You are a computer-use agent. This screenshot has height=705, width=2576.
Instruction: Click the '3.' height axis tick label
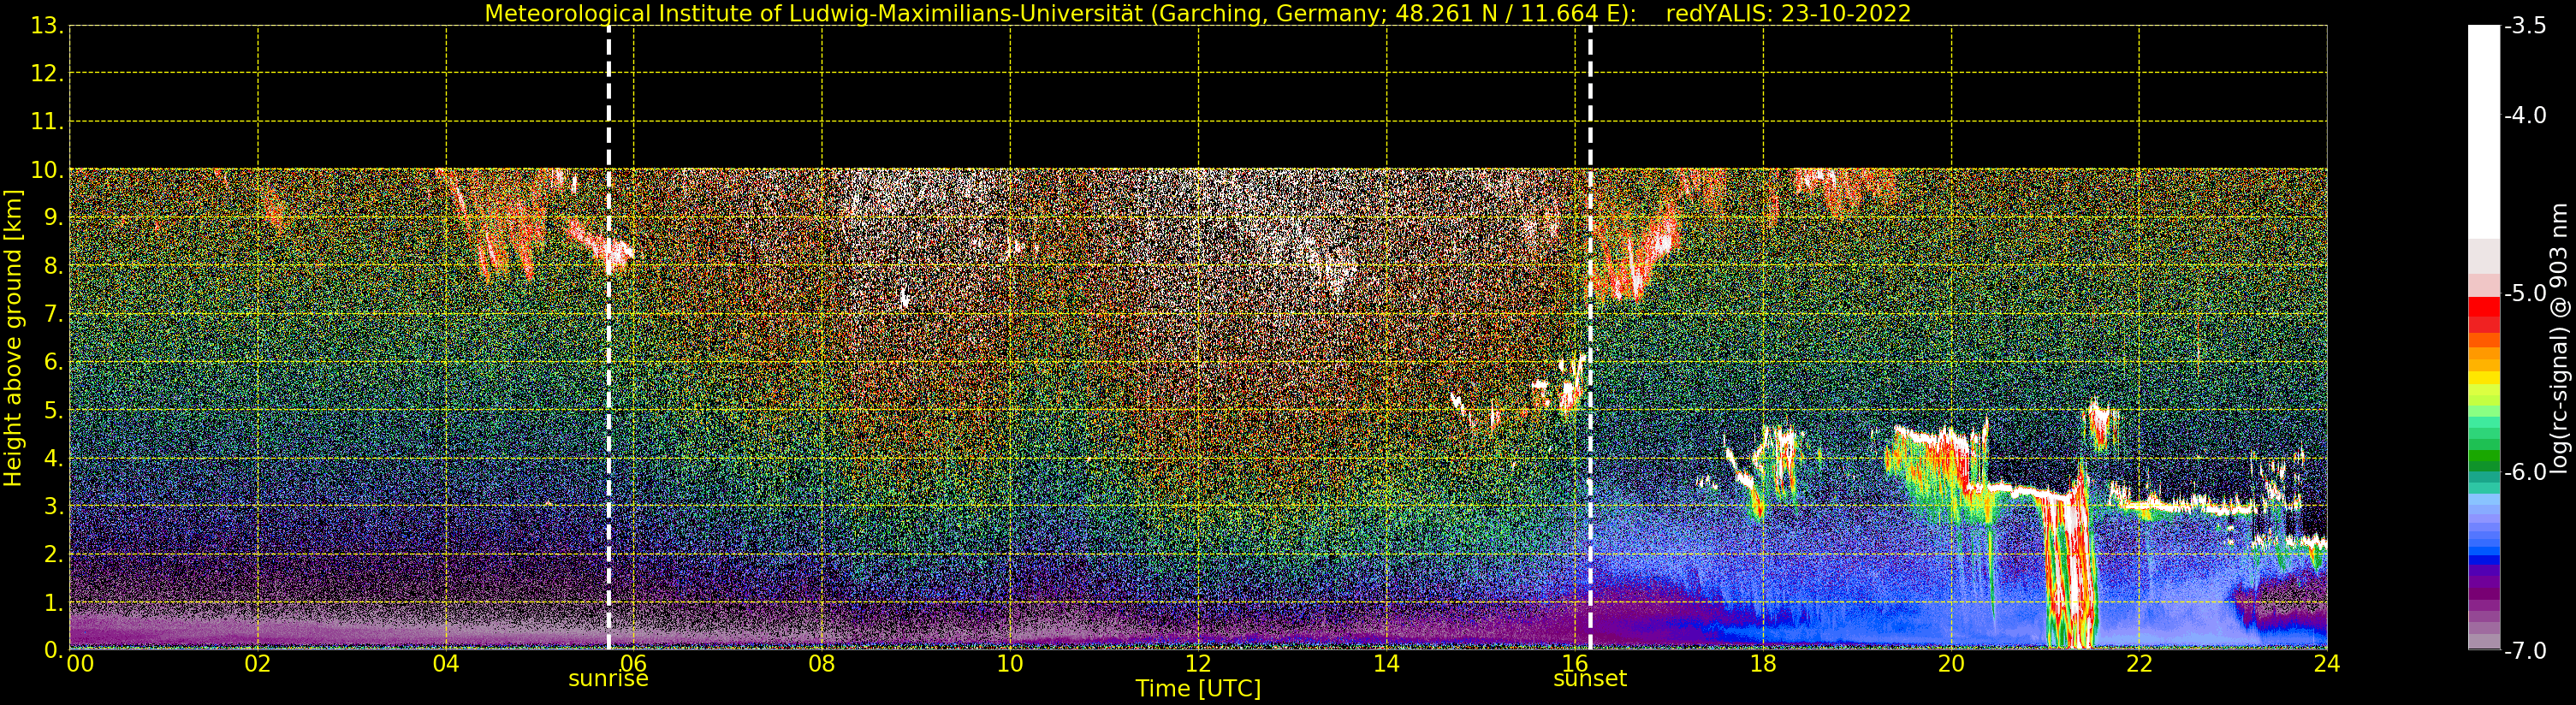54,506
